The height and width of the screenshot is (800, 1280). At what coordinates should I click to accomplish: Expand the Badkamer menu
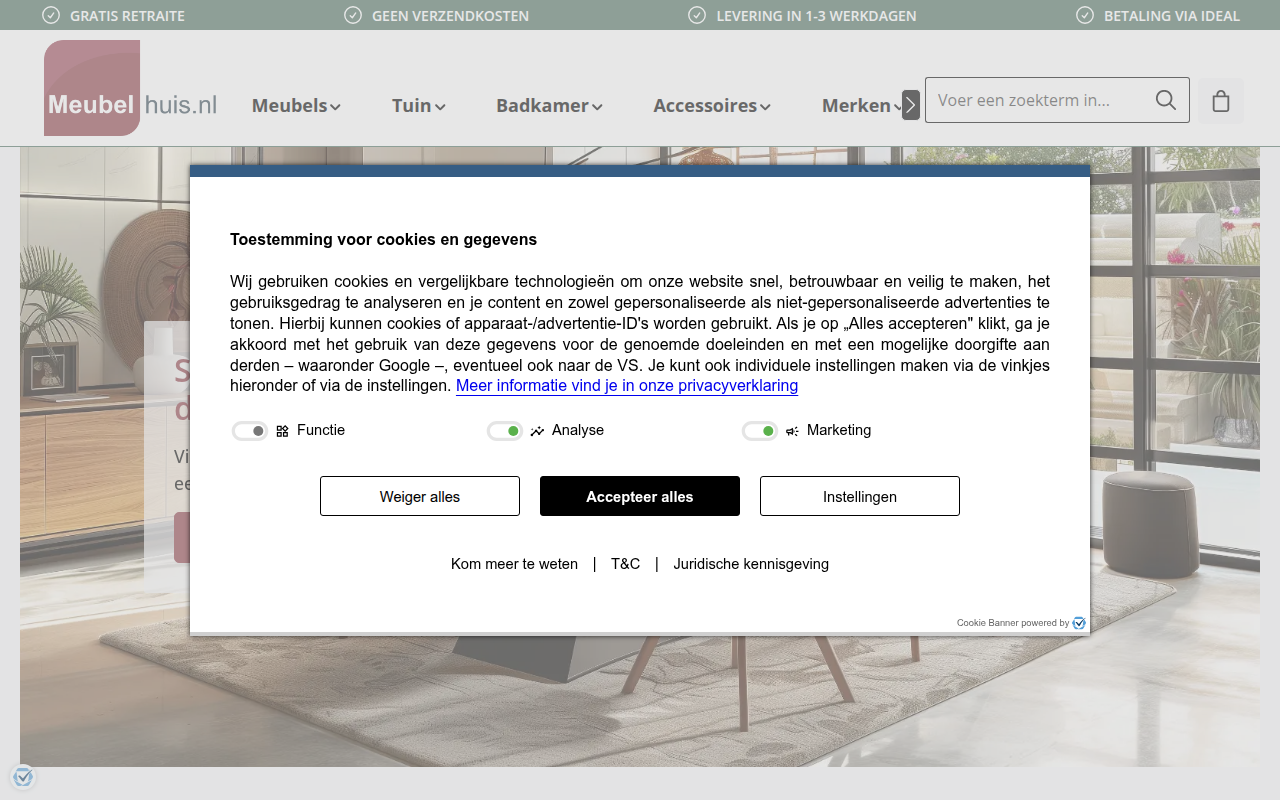[549, 105]
